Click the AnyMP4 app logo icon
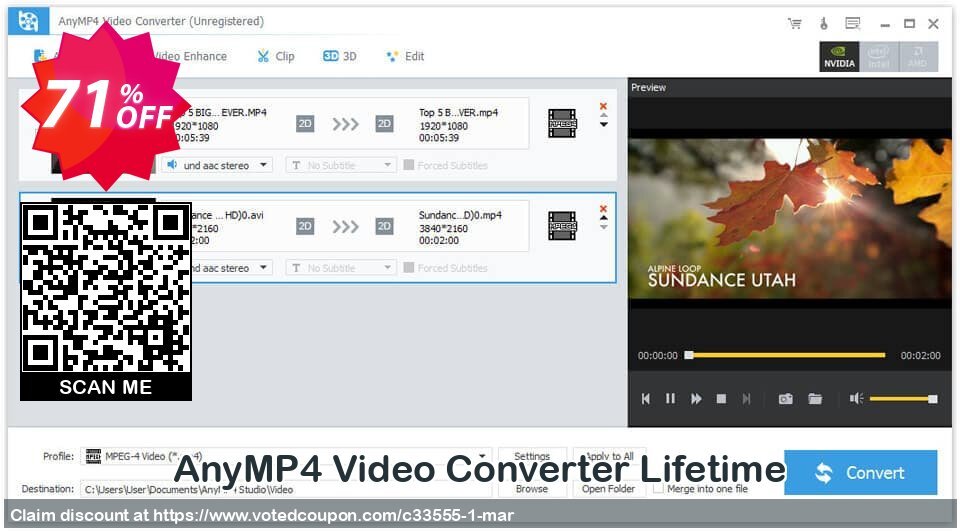The width and height of the screenshot is (960, 531). pyautogui.click(x=28, y=21)
